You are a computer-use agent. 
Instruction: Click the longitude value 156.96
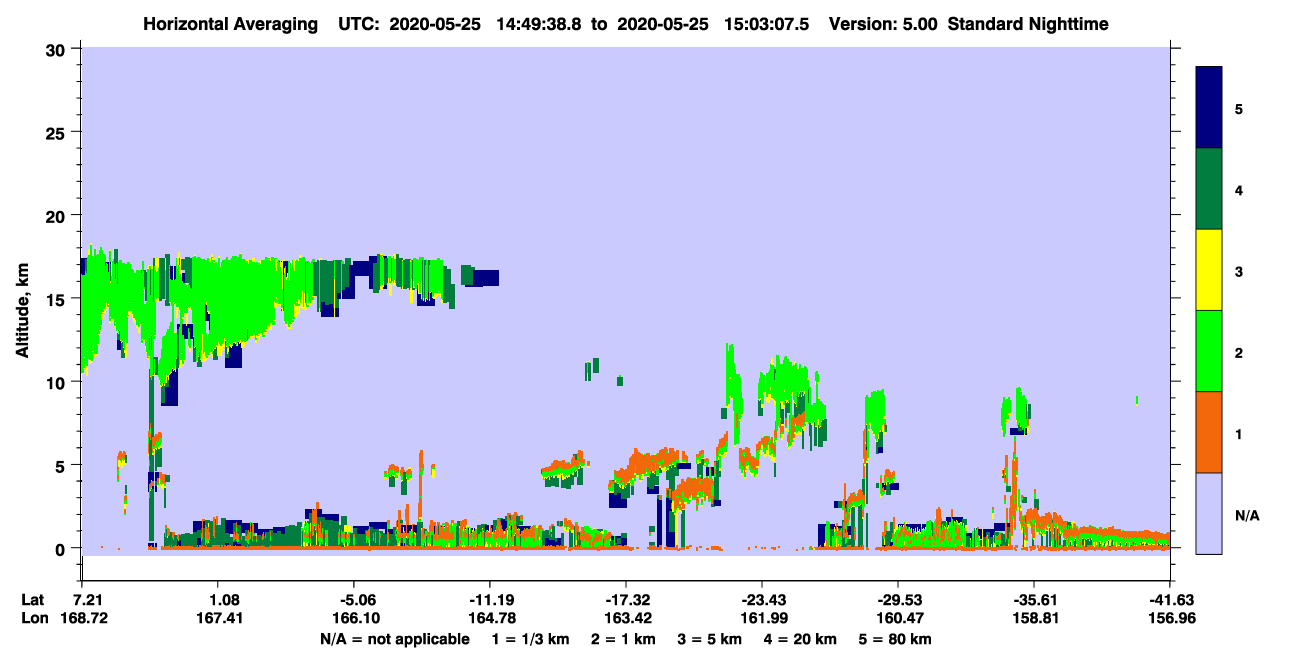[1170, 618]
